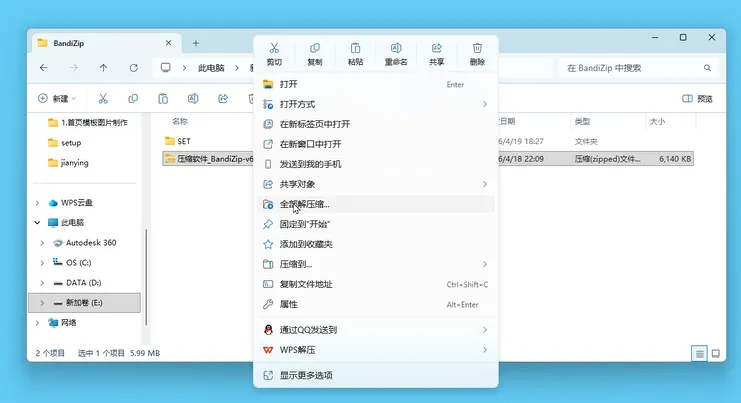Expand the 新加卷 (E:) drive arrow

click(x=42, y=303)
